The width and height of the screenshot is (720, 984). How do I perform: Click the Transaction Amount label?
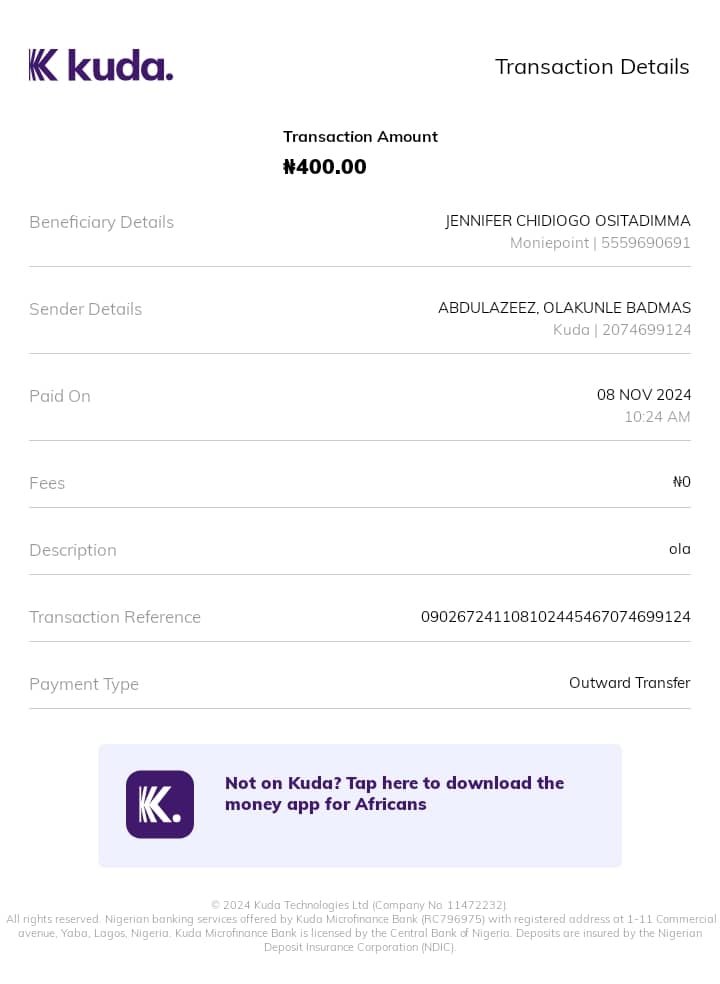[360, 137]
